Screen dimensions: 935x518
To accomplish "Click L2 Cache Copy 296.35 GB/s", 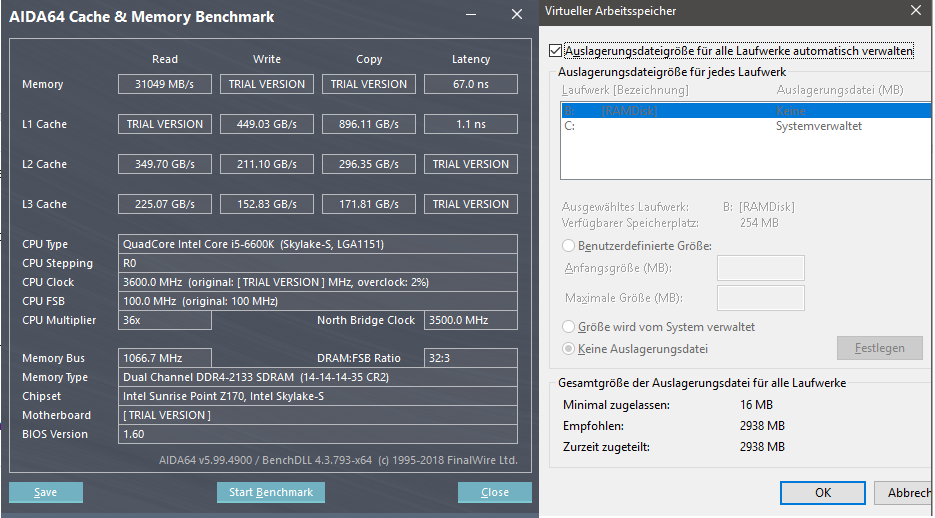I will [x=369, y=164].
